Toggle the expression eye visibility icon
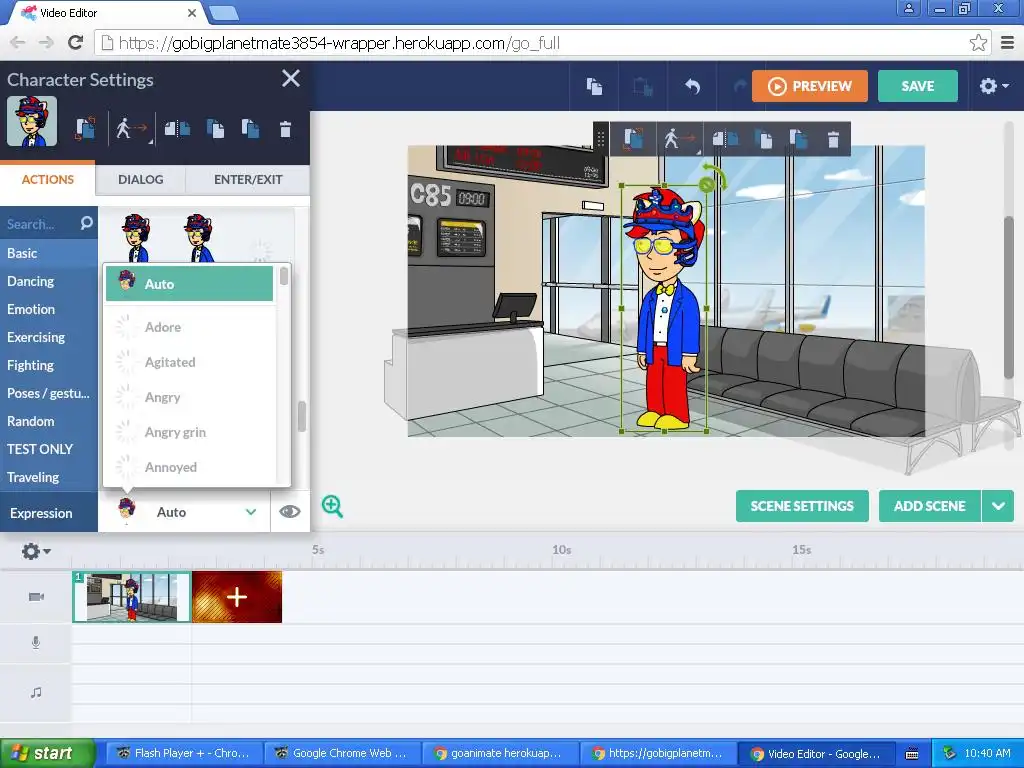 290,511
